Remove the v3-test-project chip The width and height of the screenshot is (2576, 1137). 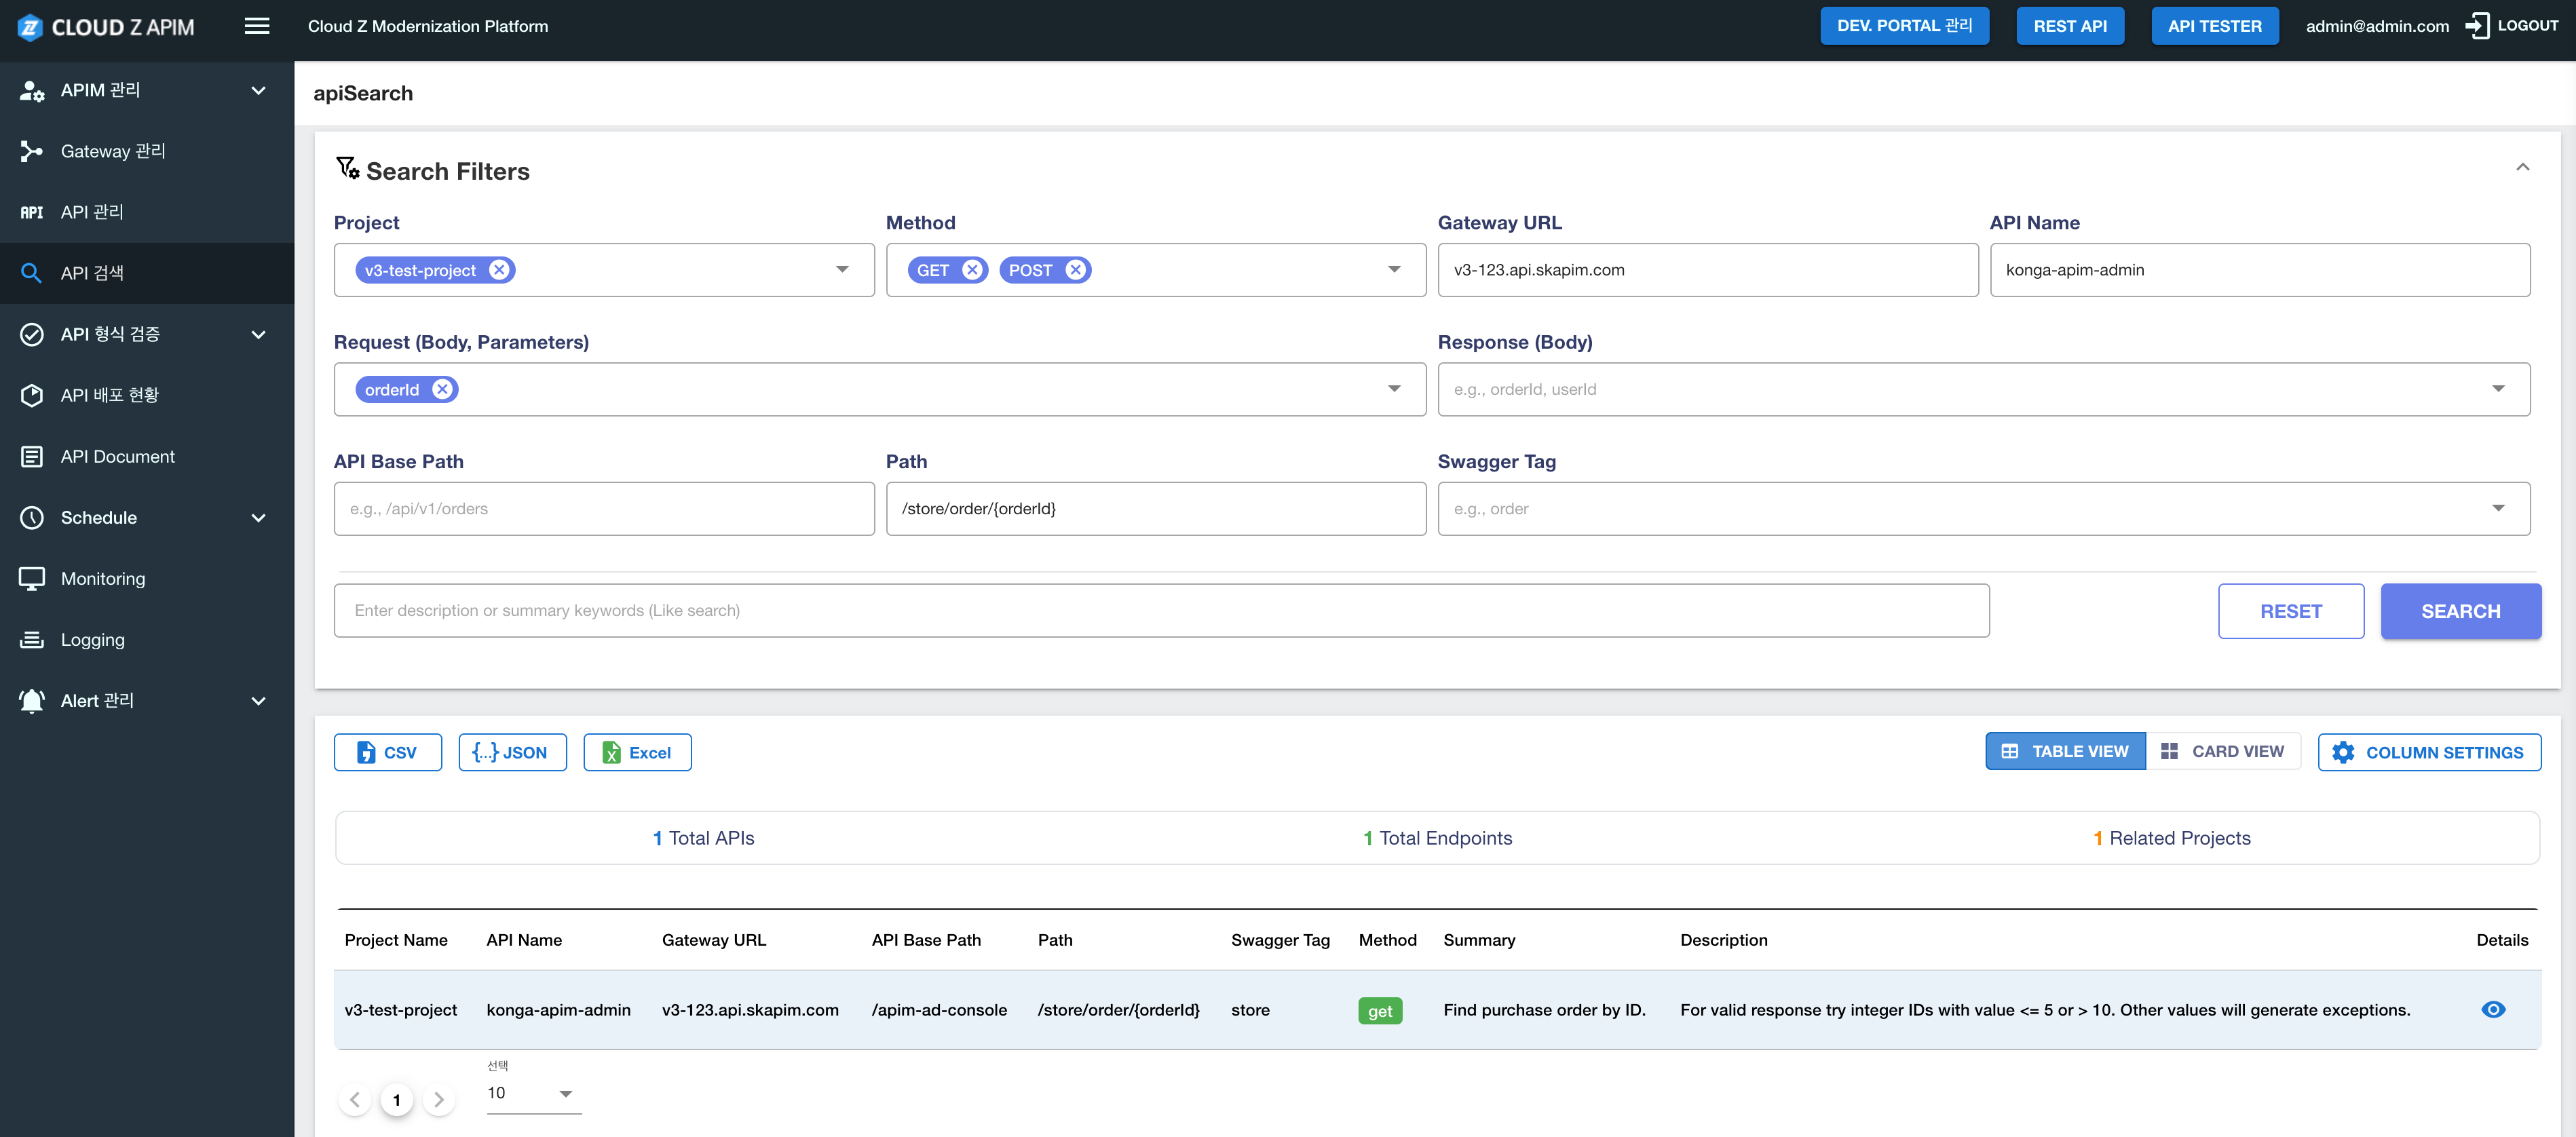click(x=499, y=270)
